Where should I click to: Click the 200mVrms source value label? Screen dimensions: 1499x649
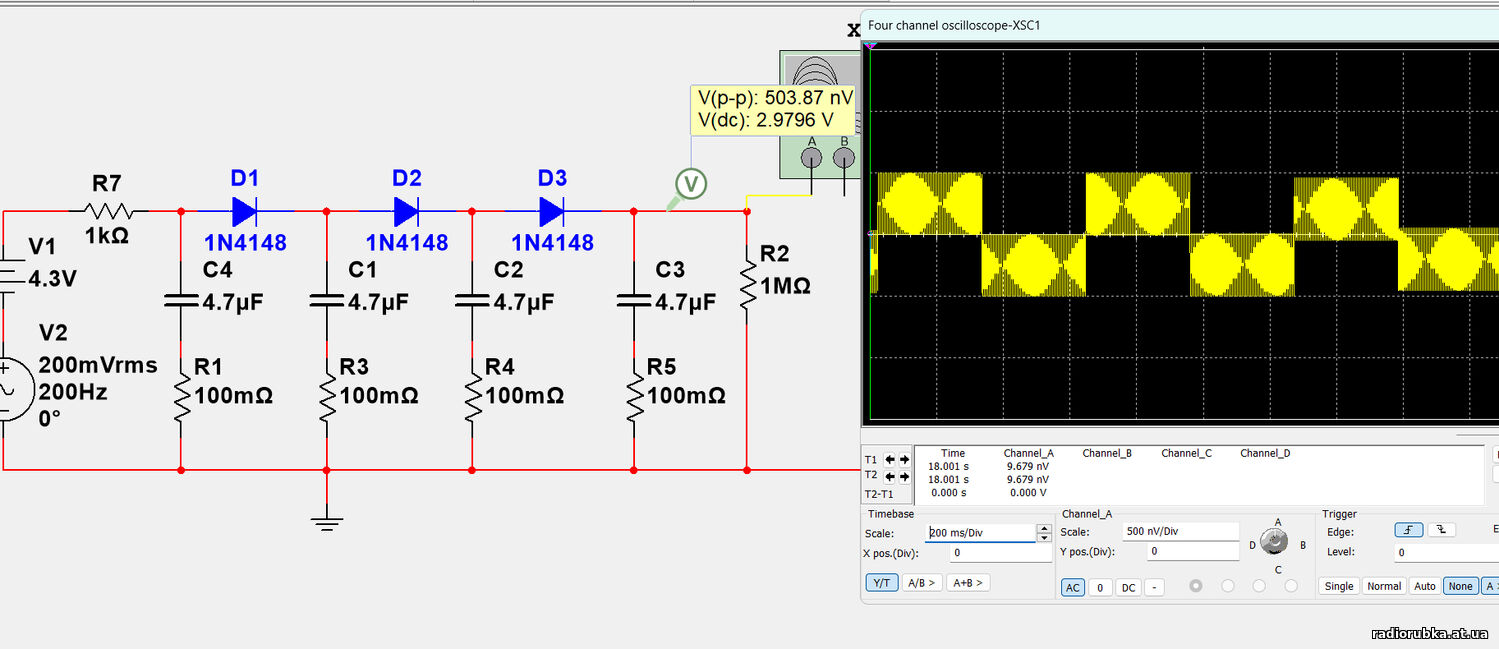[98, 365]
